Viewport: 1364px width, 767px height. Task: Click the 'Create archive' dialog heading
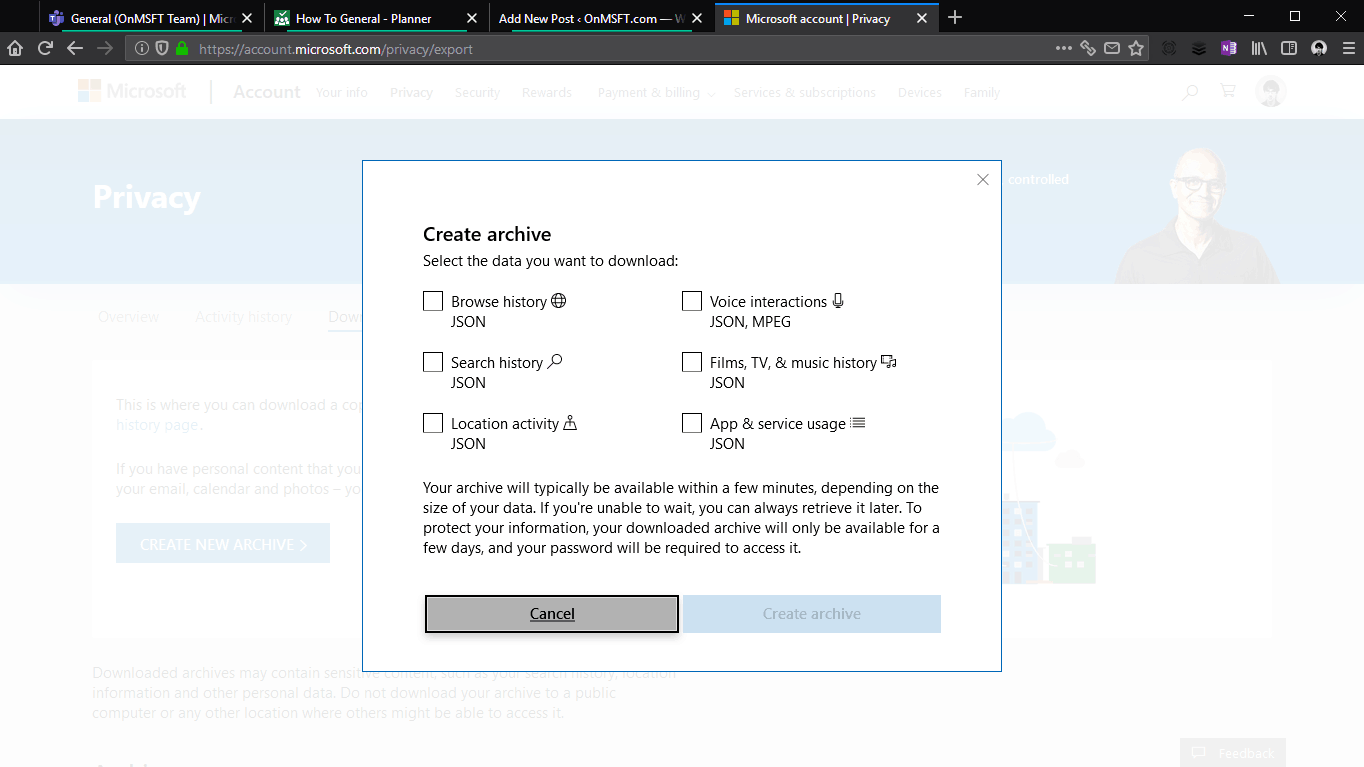click(x=487, y=234)
